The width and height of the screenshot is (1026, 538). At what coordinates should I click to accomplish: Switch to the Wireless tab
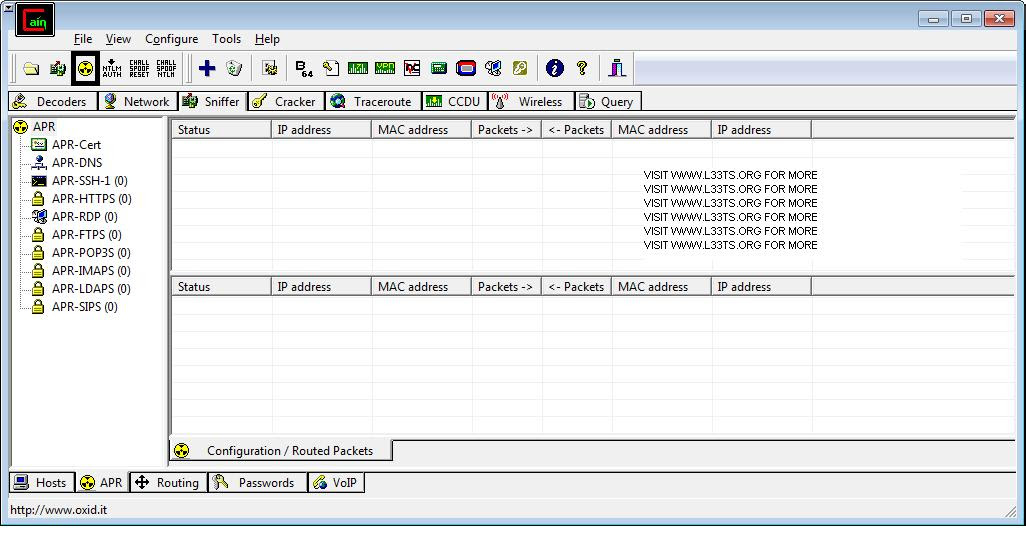(x=531, y=101)
